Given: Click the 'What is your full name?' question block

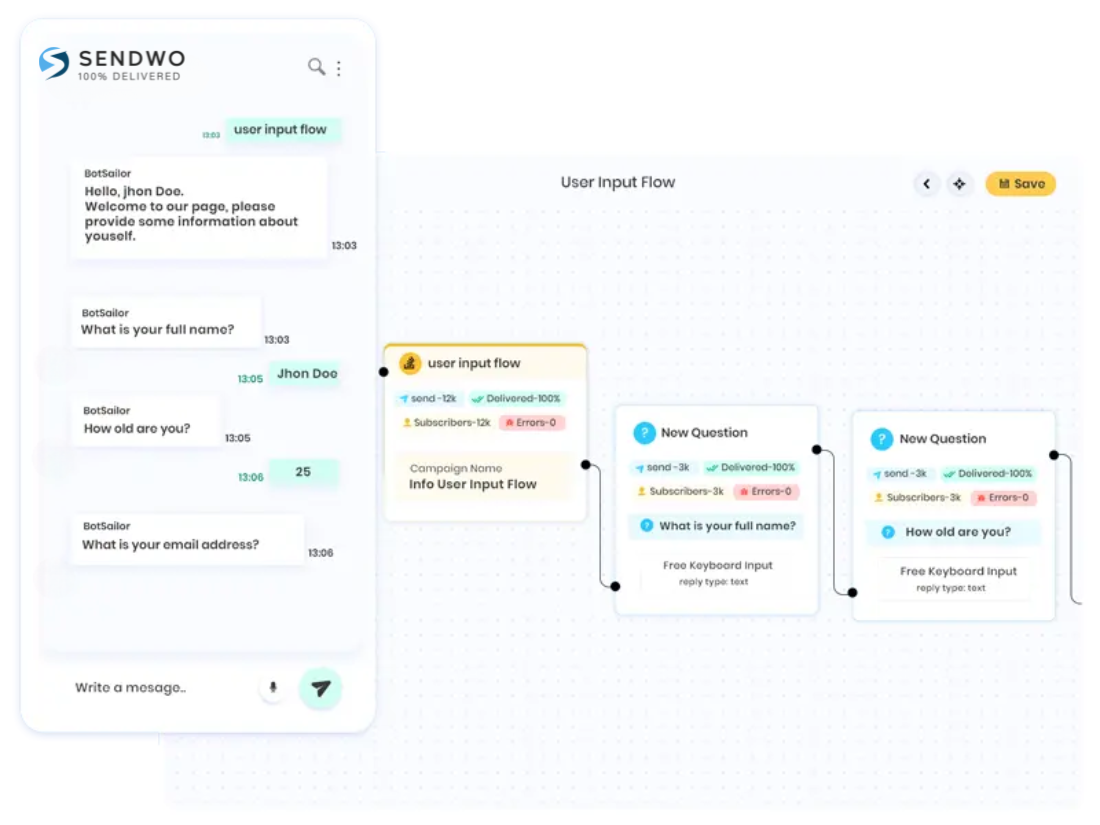Looking at the screenshot, I should [x=716, y=526].
